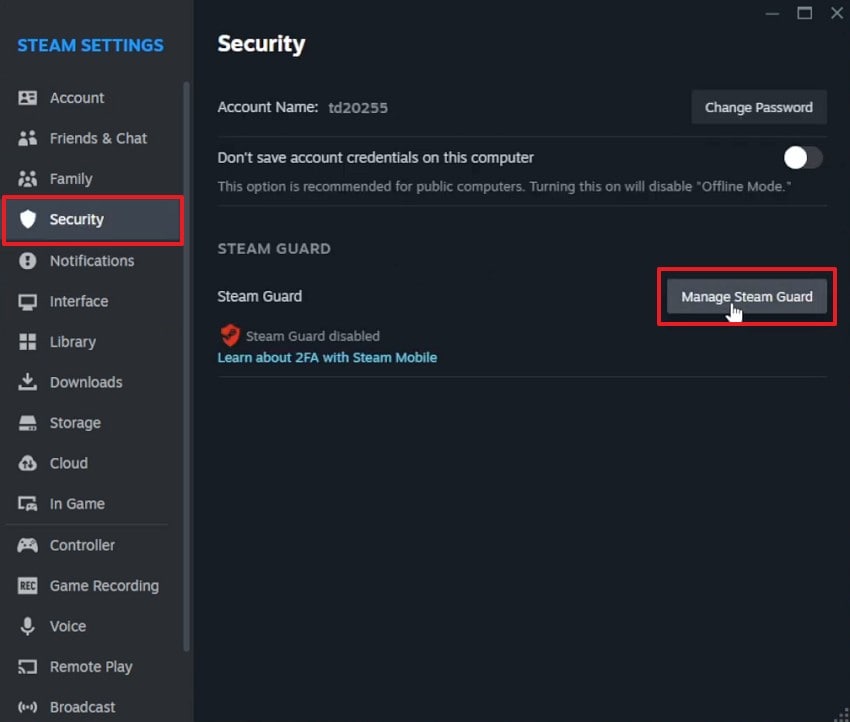
Task: Switch to Voice settings
Action: (x=92, y=626)
